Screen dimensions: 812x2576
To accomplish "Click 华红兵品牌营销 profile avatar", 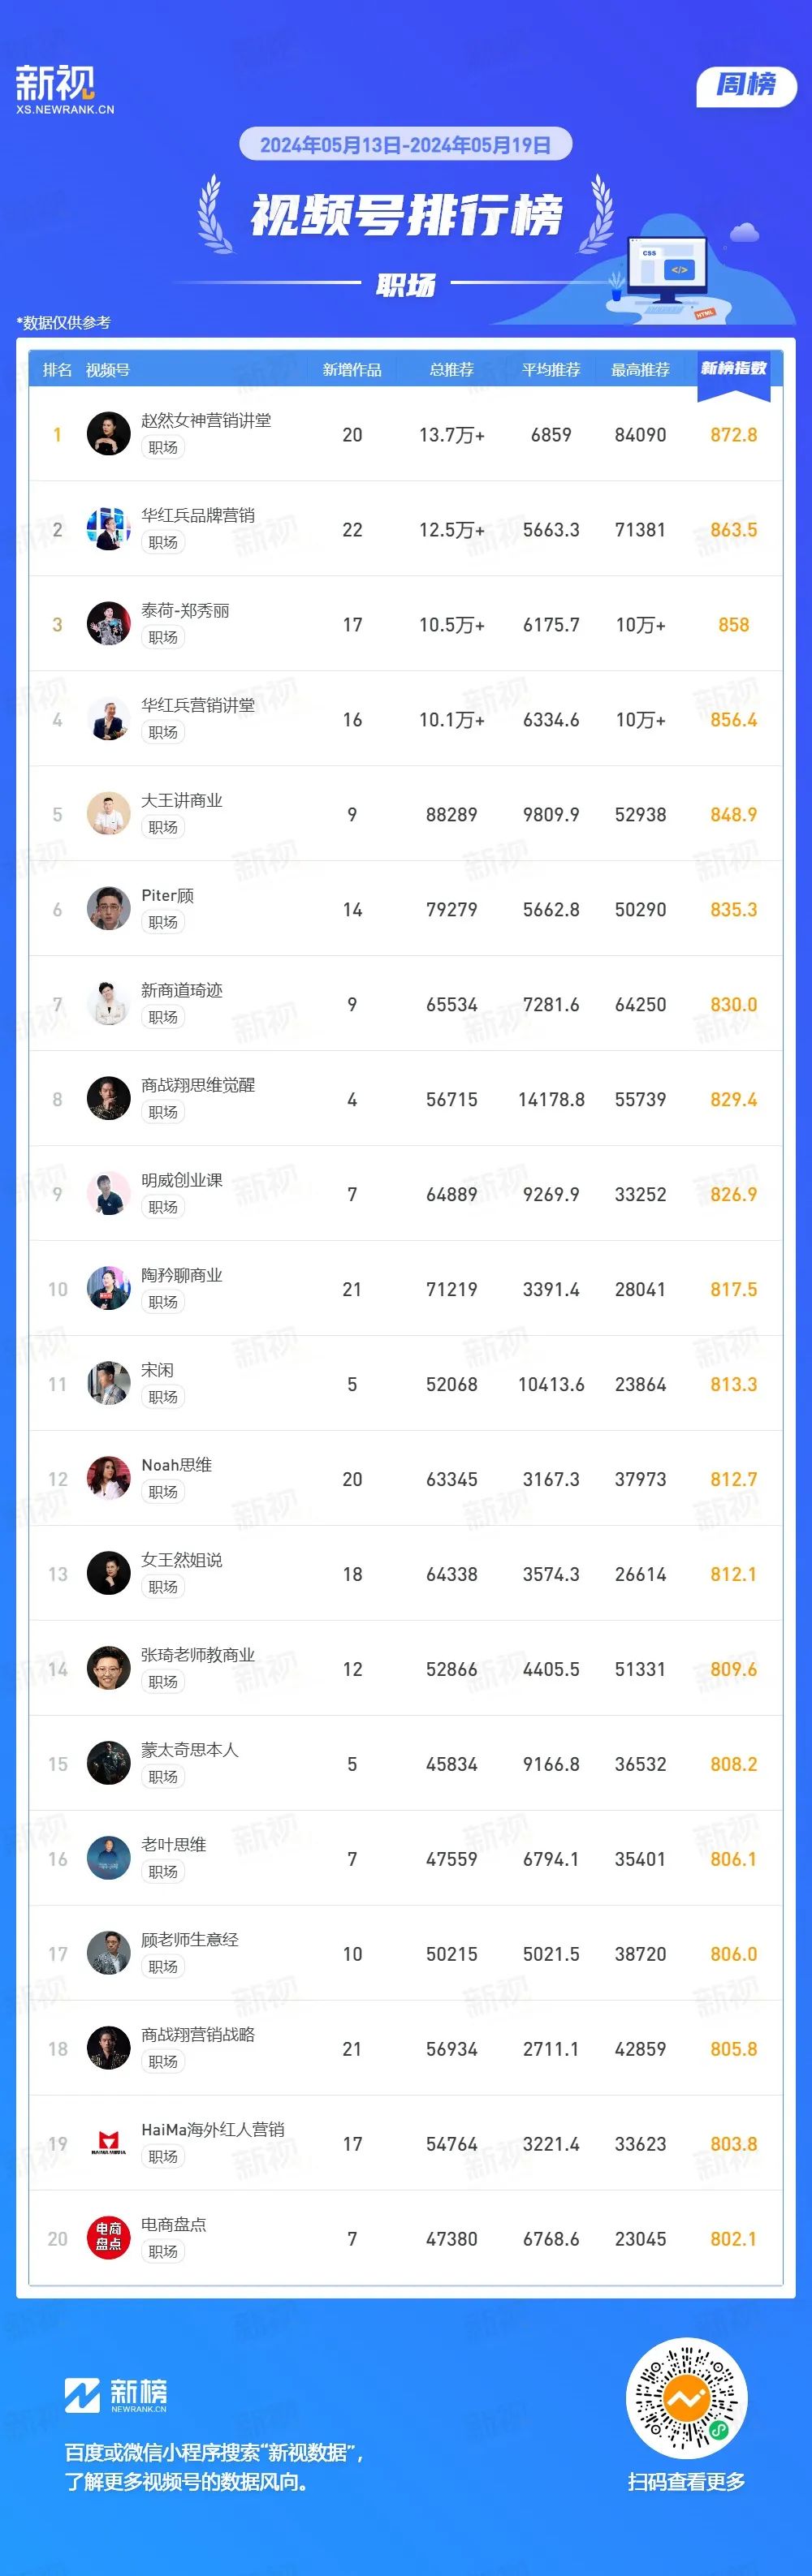I will tap(108, 528).
